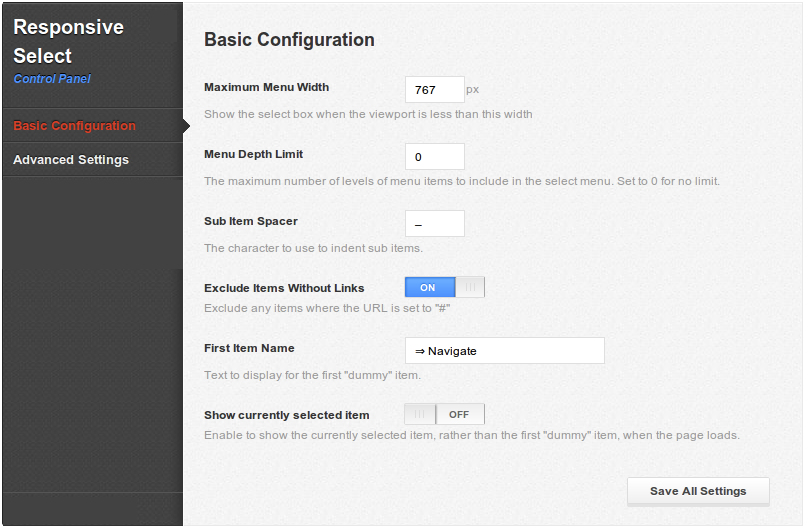This screenshot has height=526, width=803.
Task: Click the First Item Name text field
Action: tap(504, 351)
